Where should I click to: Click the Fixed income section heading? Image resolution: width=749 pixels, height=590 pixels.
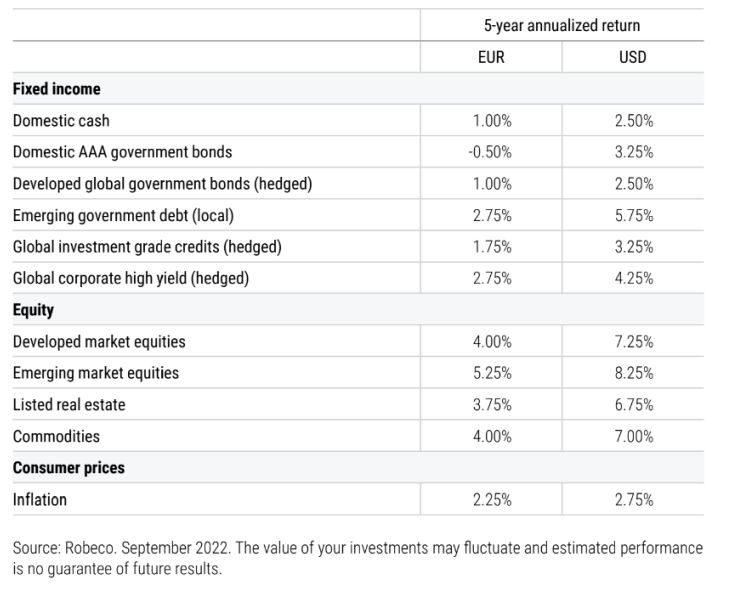tap(57, 89)
